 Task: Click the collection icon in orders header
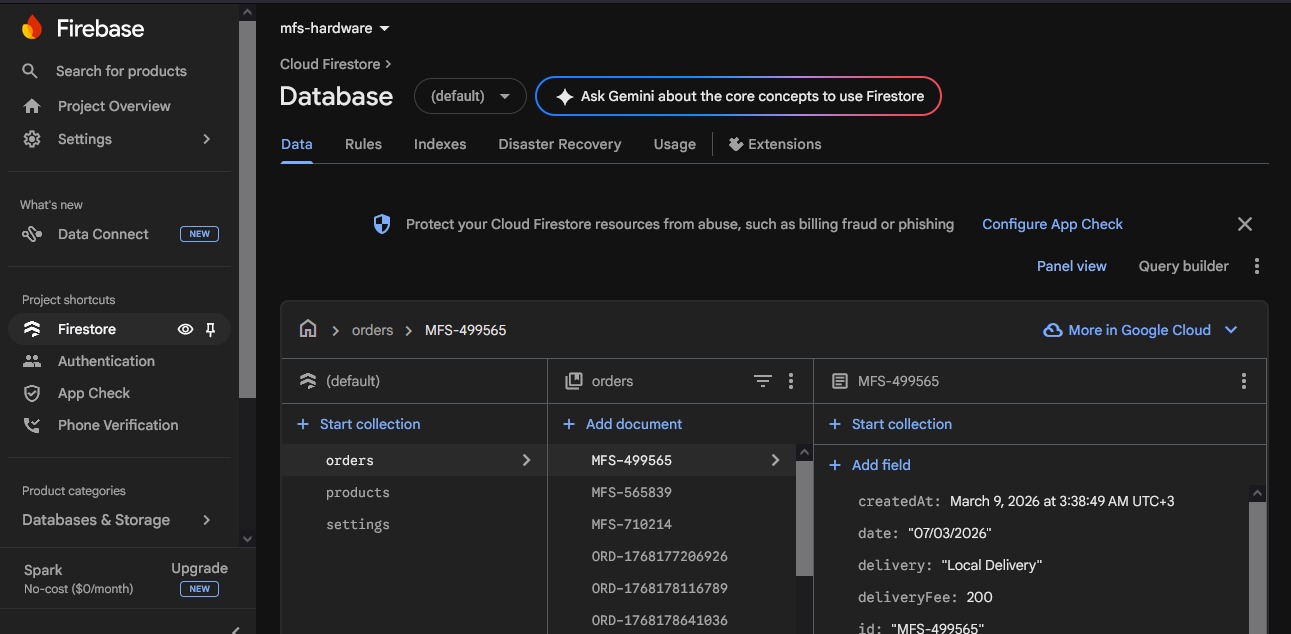(x=574, y=381)
